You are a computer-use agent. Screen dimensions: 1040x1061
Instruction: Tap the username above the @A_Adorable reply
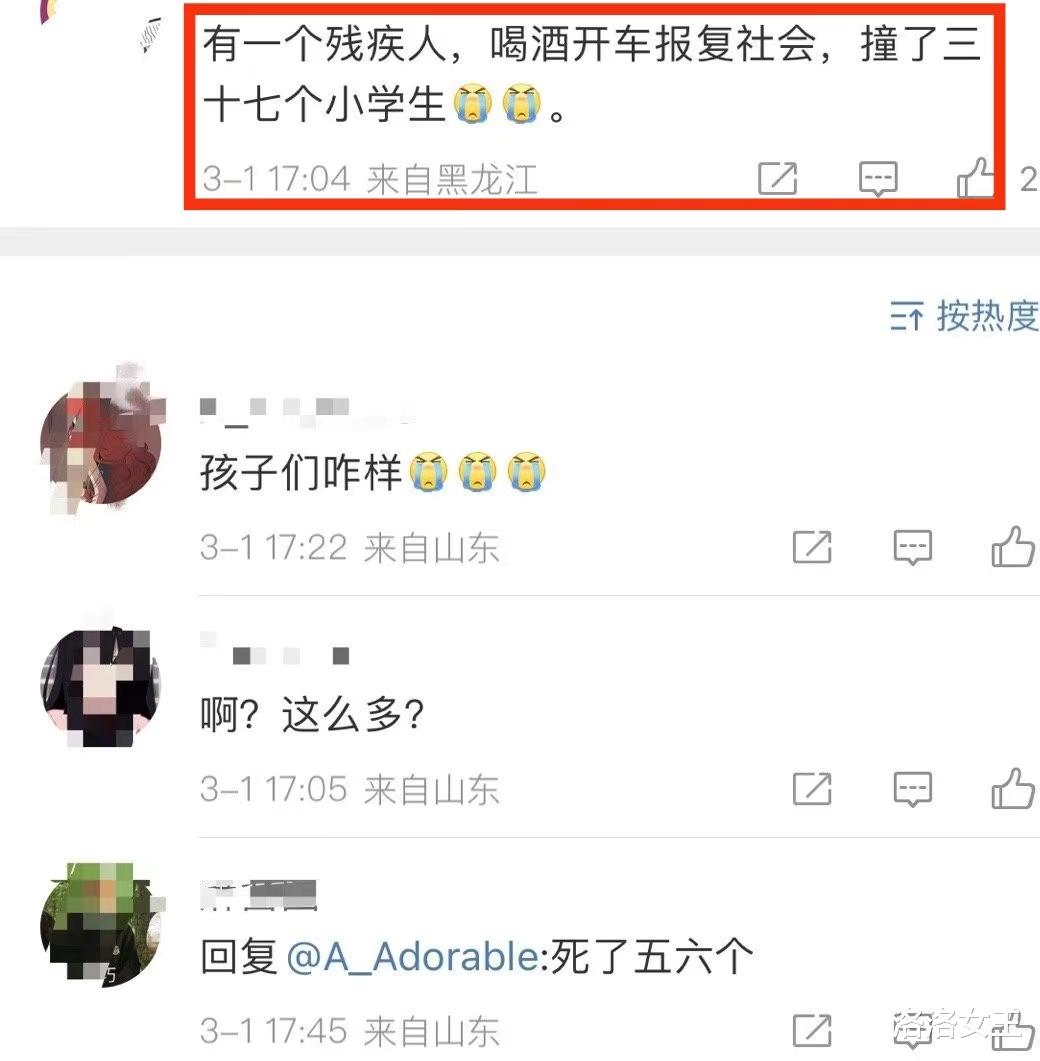click(x=258, y=895)
